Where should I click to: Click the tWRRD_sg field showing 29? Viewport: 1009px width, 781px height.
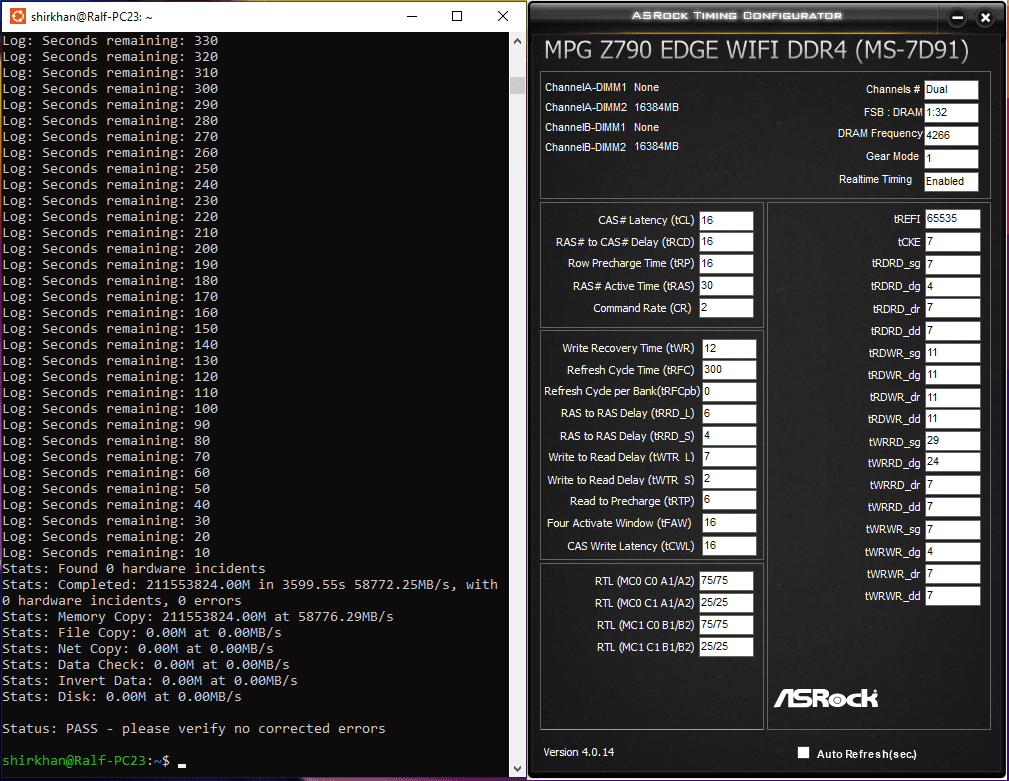tap(953, 441)
